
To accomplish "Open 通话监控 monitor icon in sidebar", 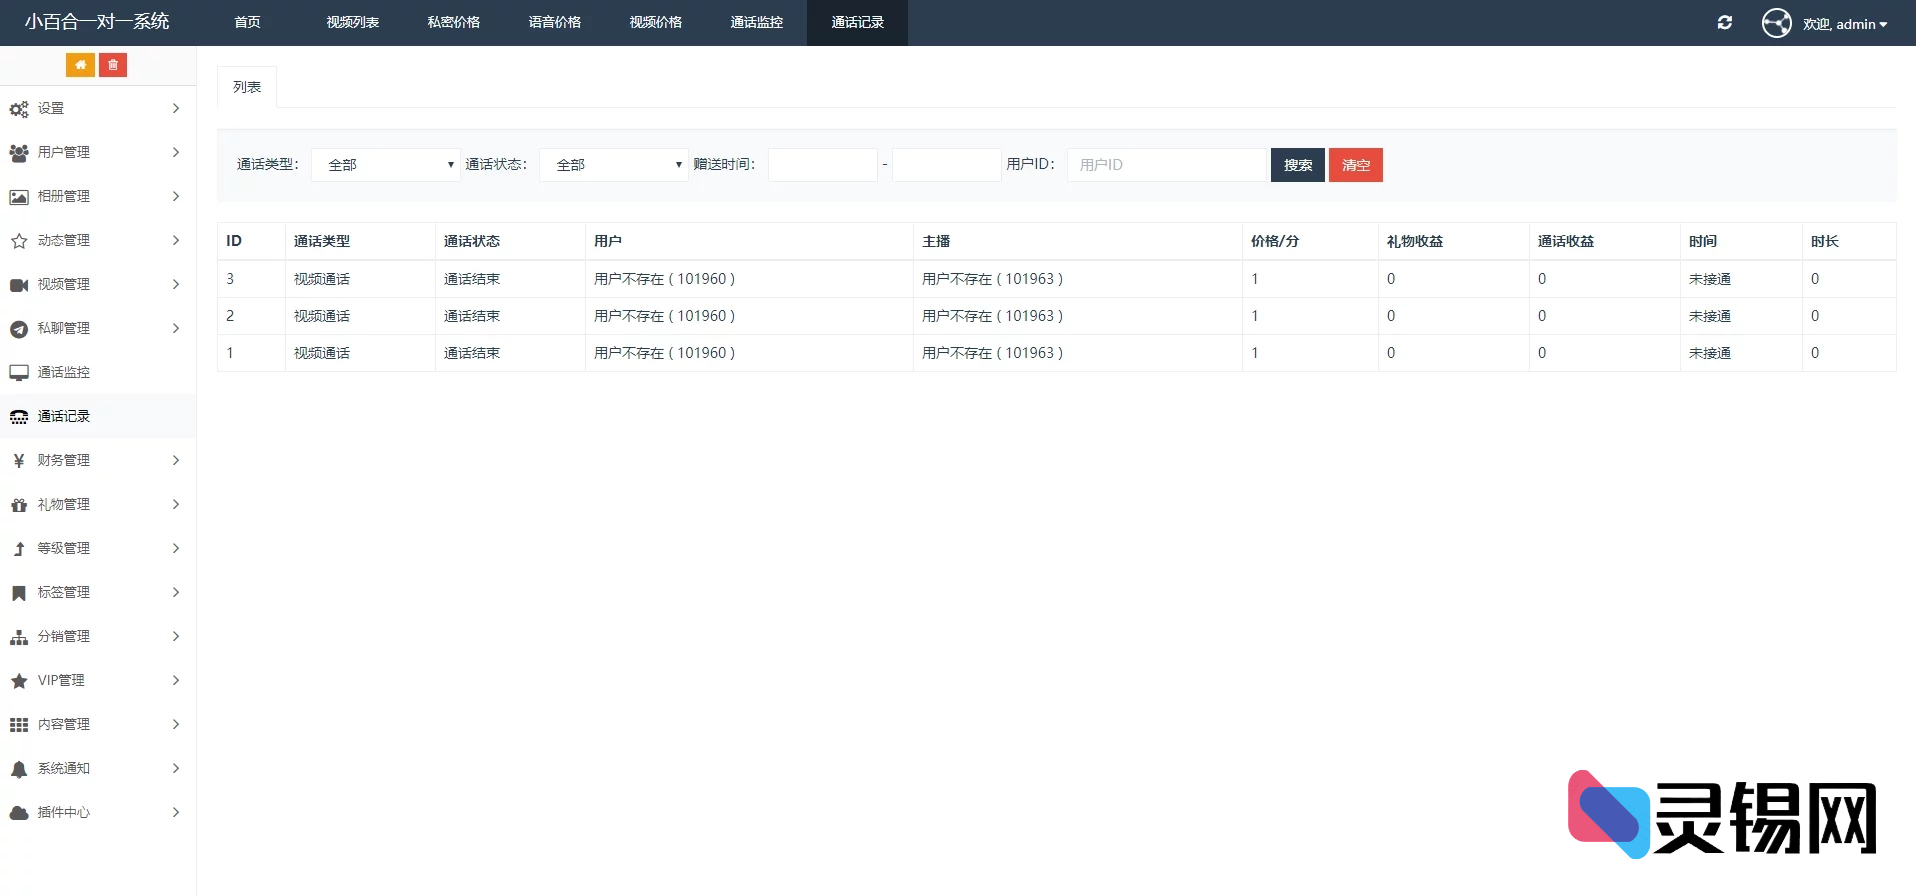I will [x=19, y=373].
